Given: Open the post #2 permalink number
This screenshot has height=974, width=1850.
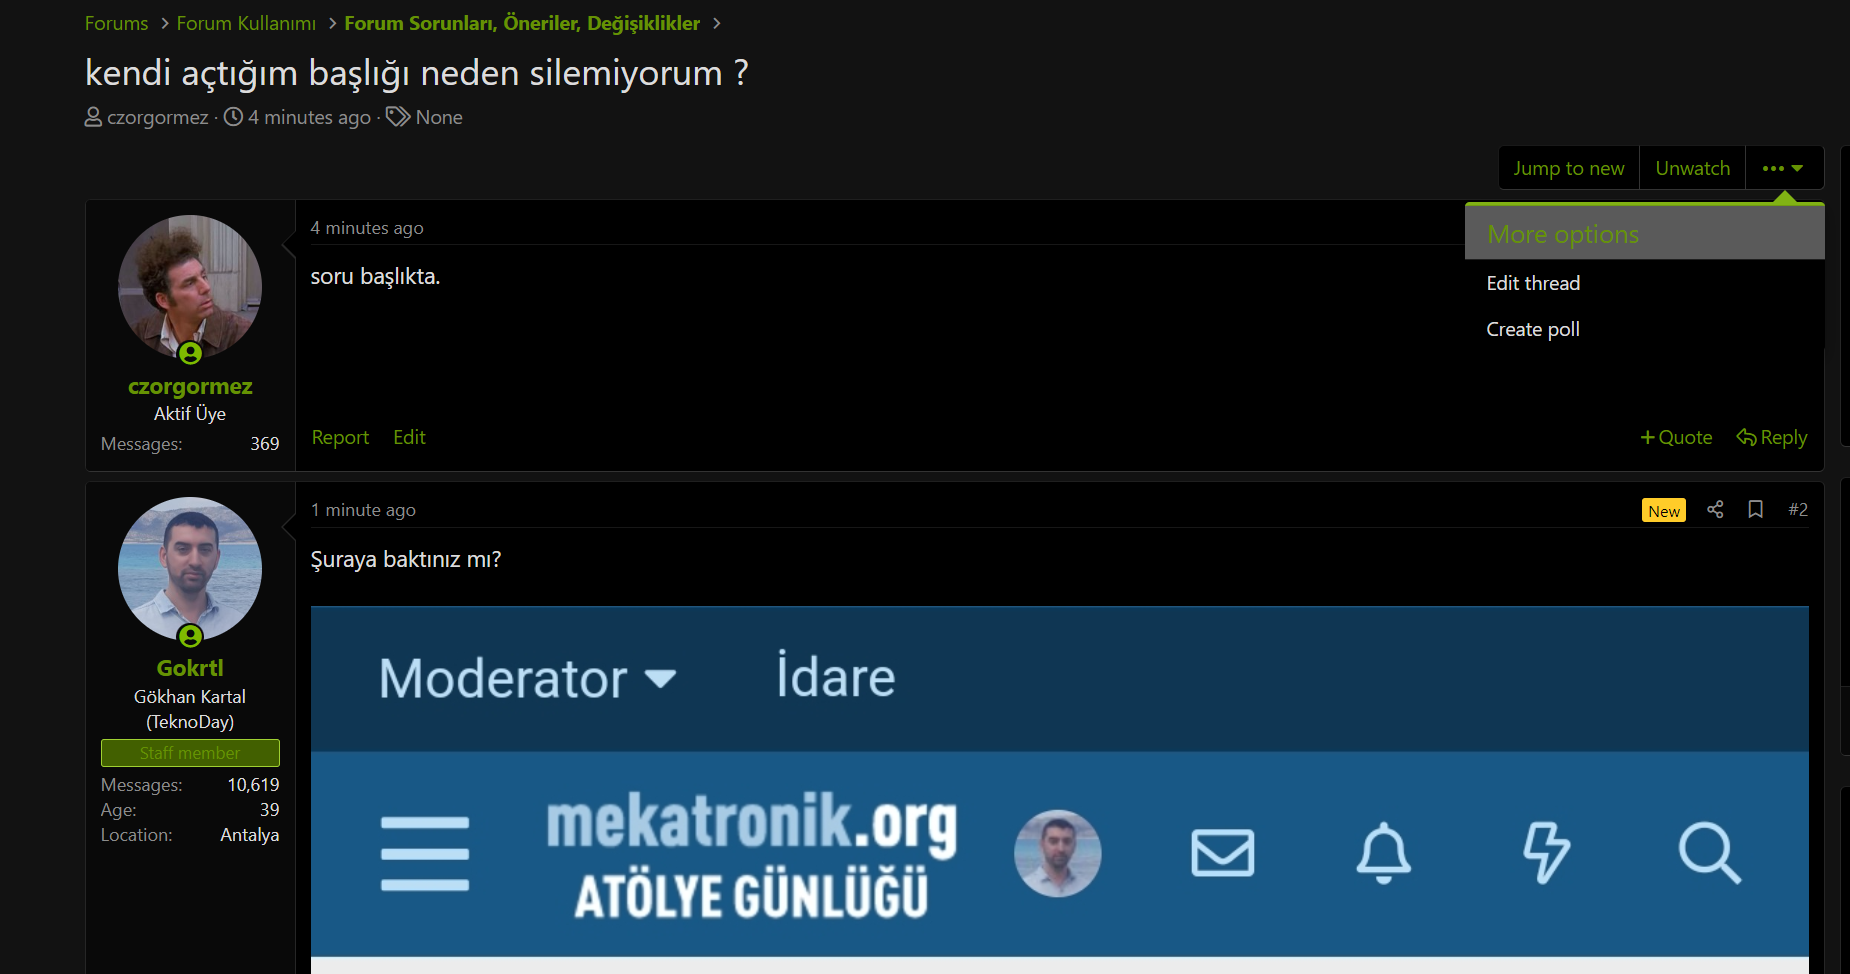Looking at the screenshot, I should coord(1798,510).
